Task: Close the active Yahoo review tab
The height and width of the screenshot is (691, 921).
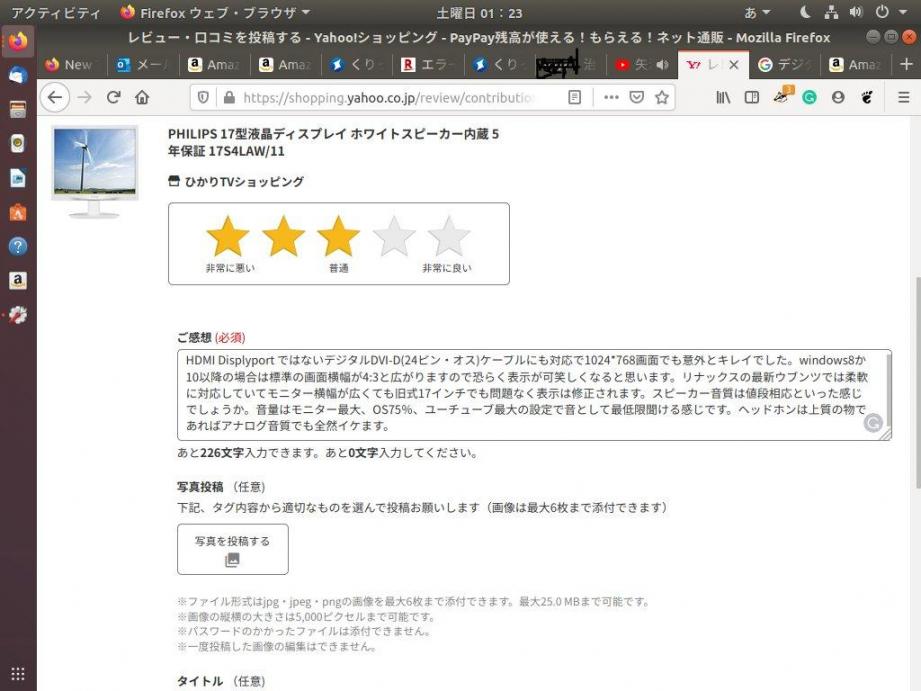Action: click(x=734, y=65)
